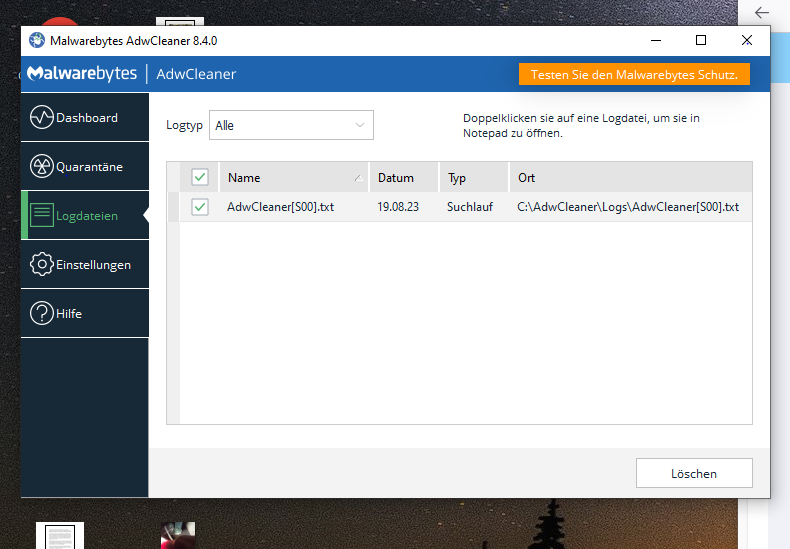
Task: Maximize the AdwCleaner window
Action: point(701,40)
